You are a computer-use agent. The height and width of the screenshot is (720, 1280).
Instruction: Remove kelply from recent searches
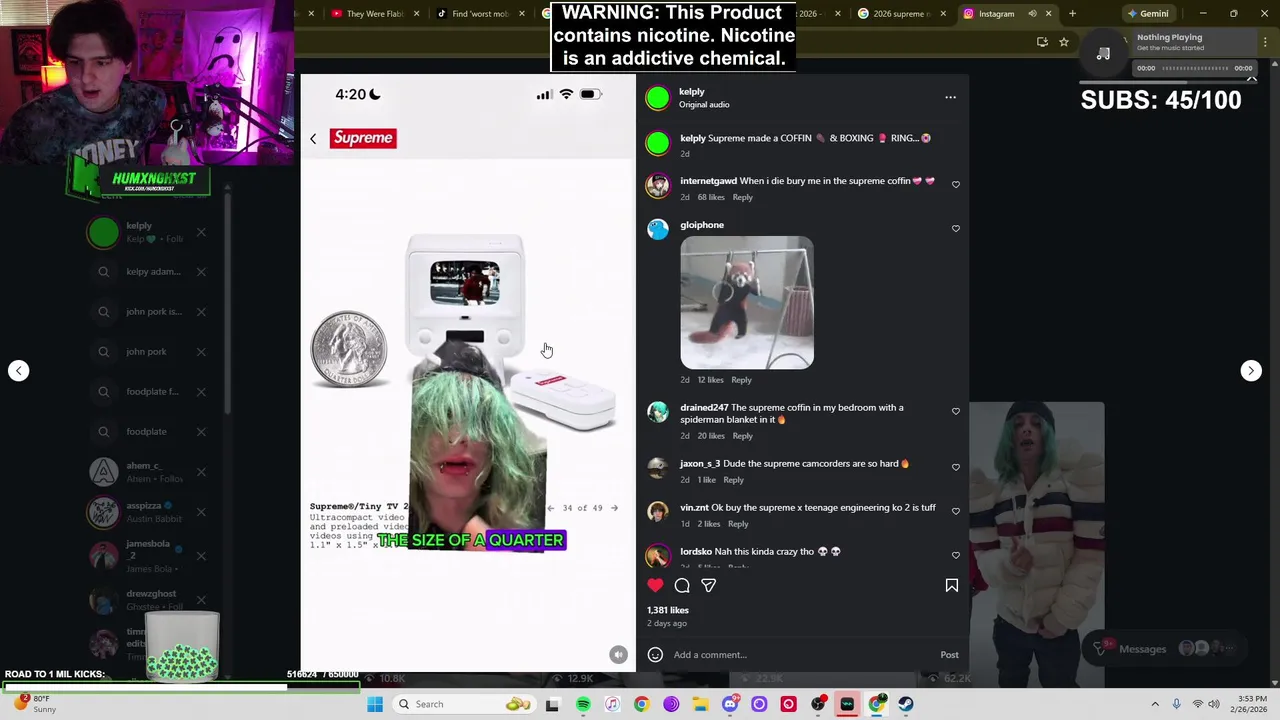coord(201,232)
